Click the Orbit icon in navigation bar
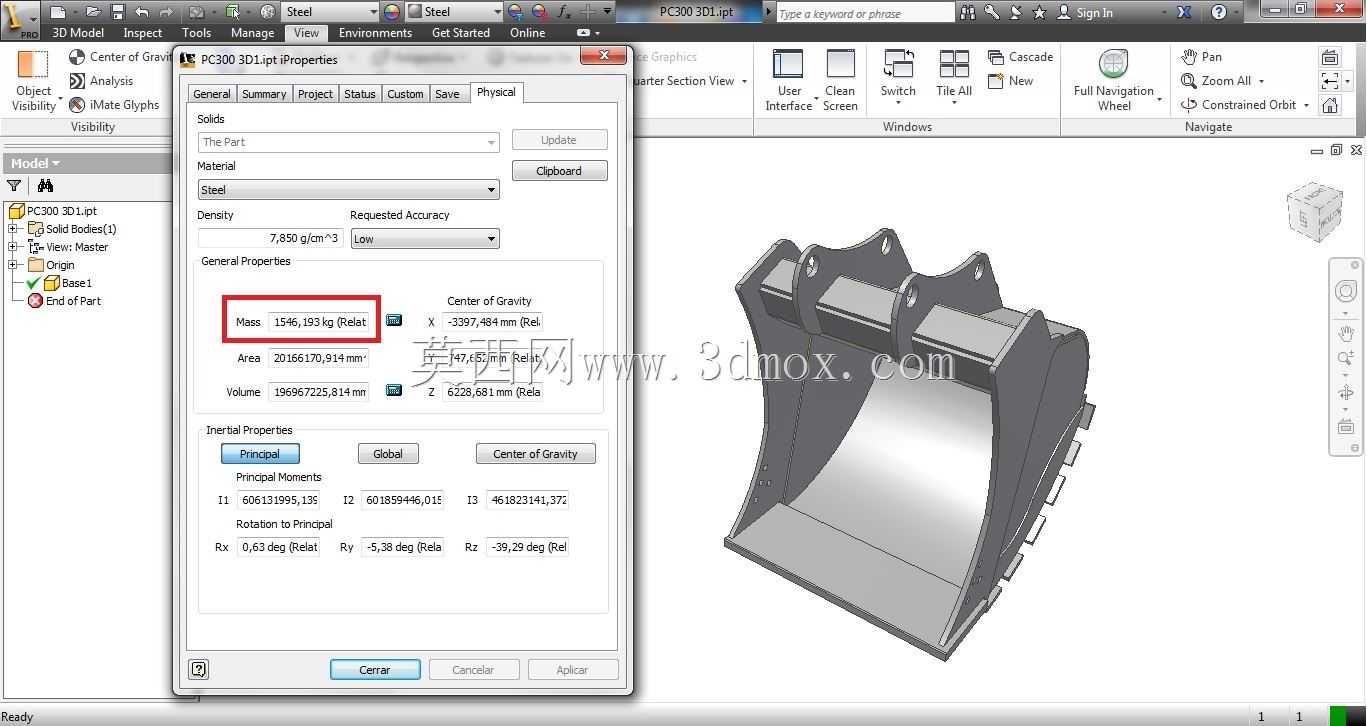 [x=1346, y=393]
